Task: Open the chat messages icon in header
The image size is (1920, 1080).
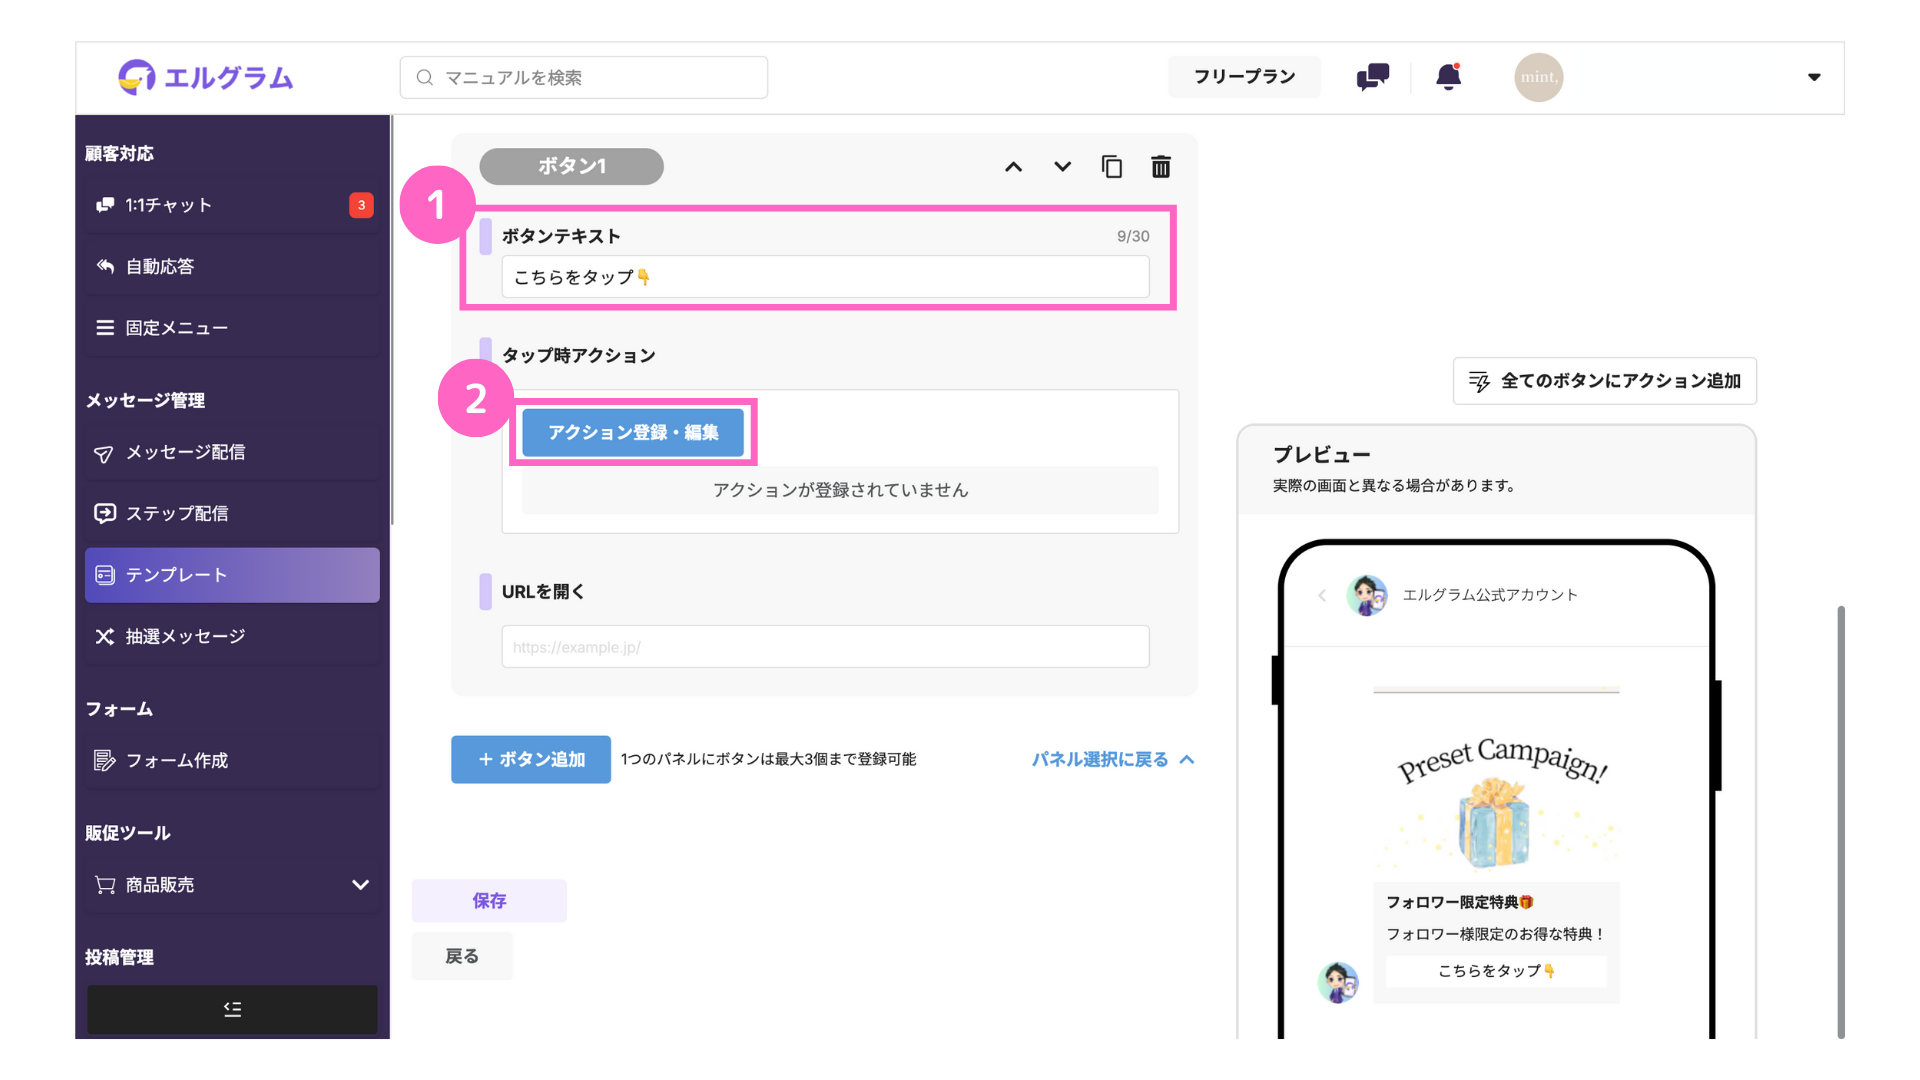Action: tap(1372, 77)
